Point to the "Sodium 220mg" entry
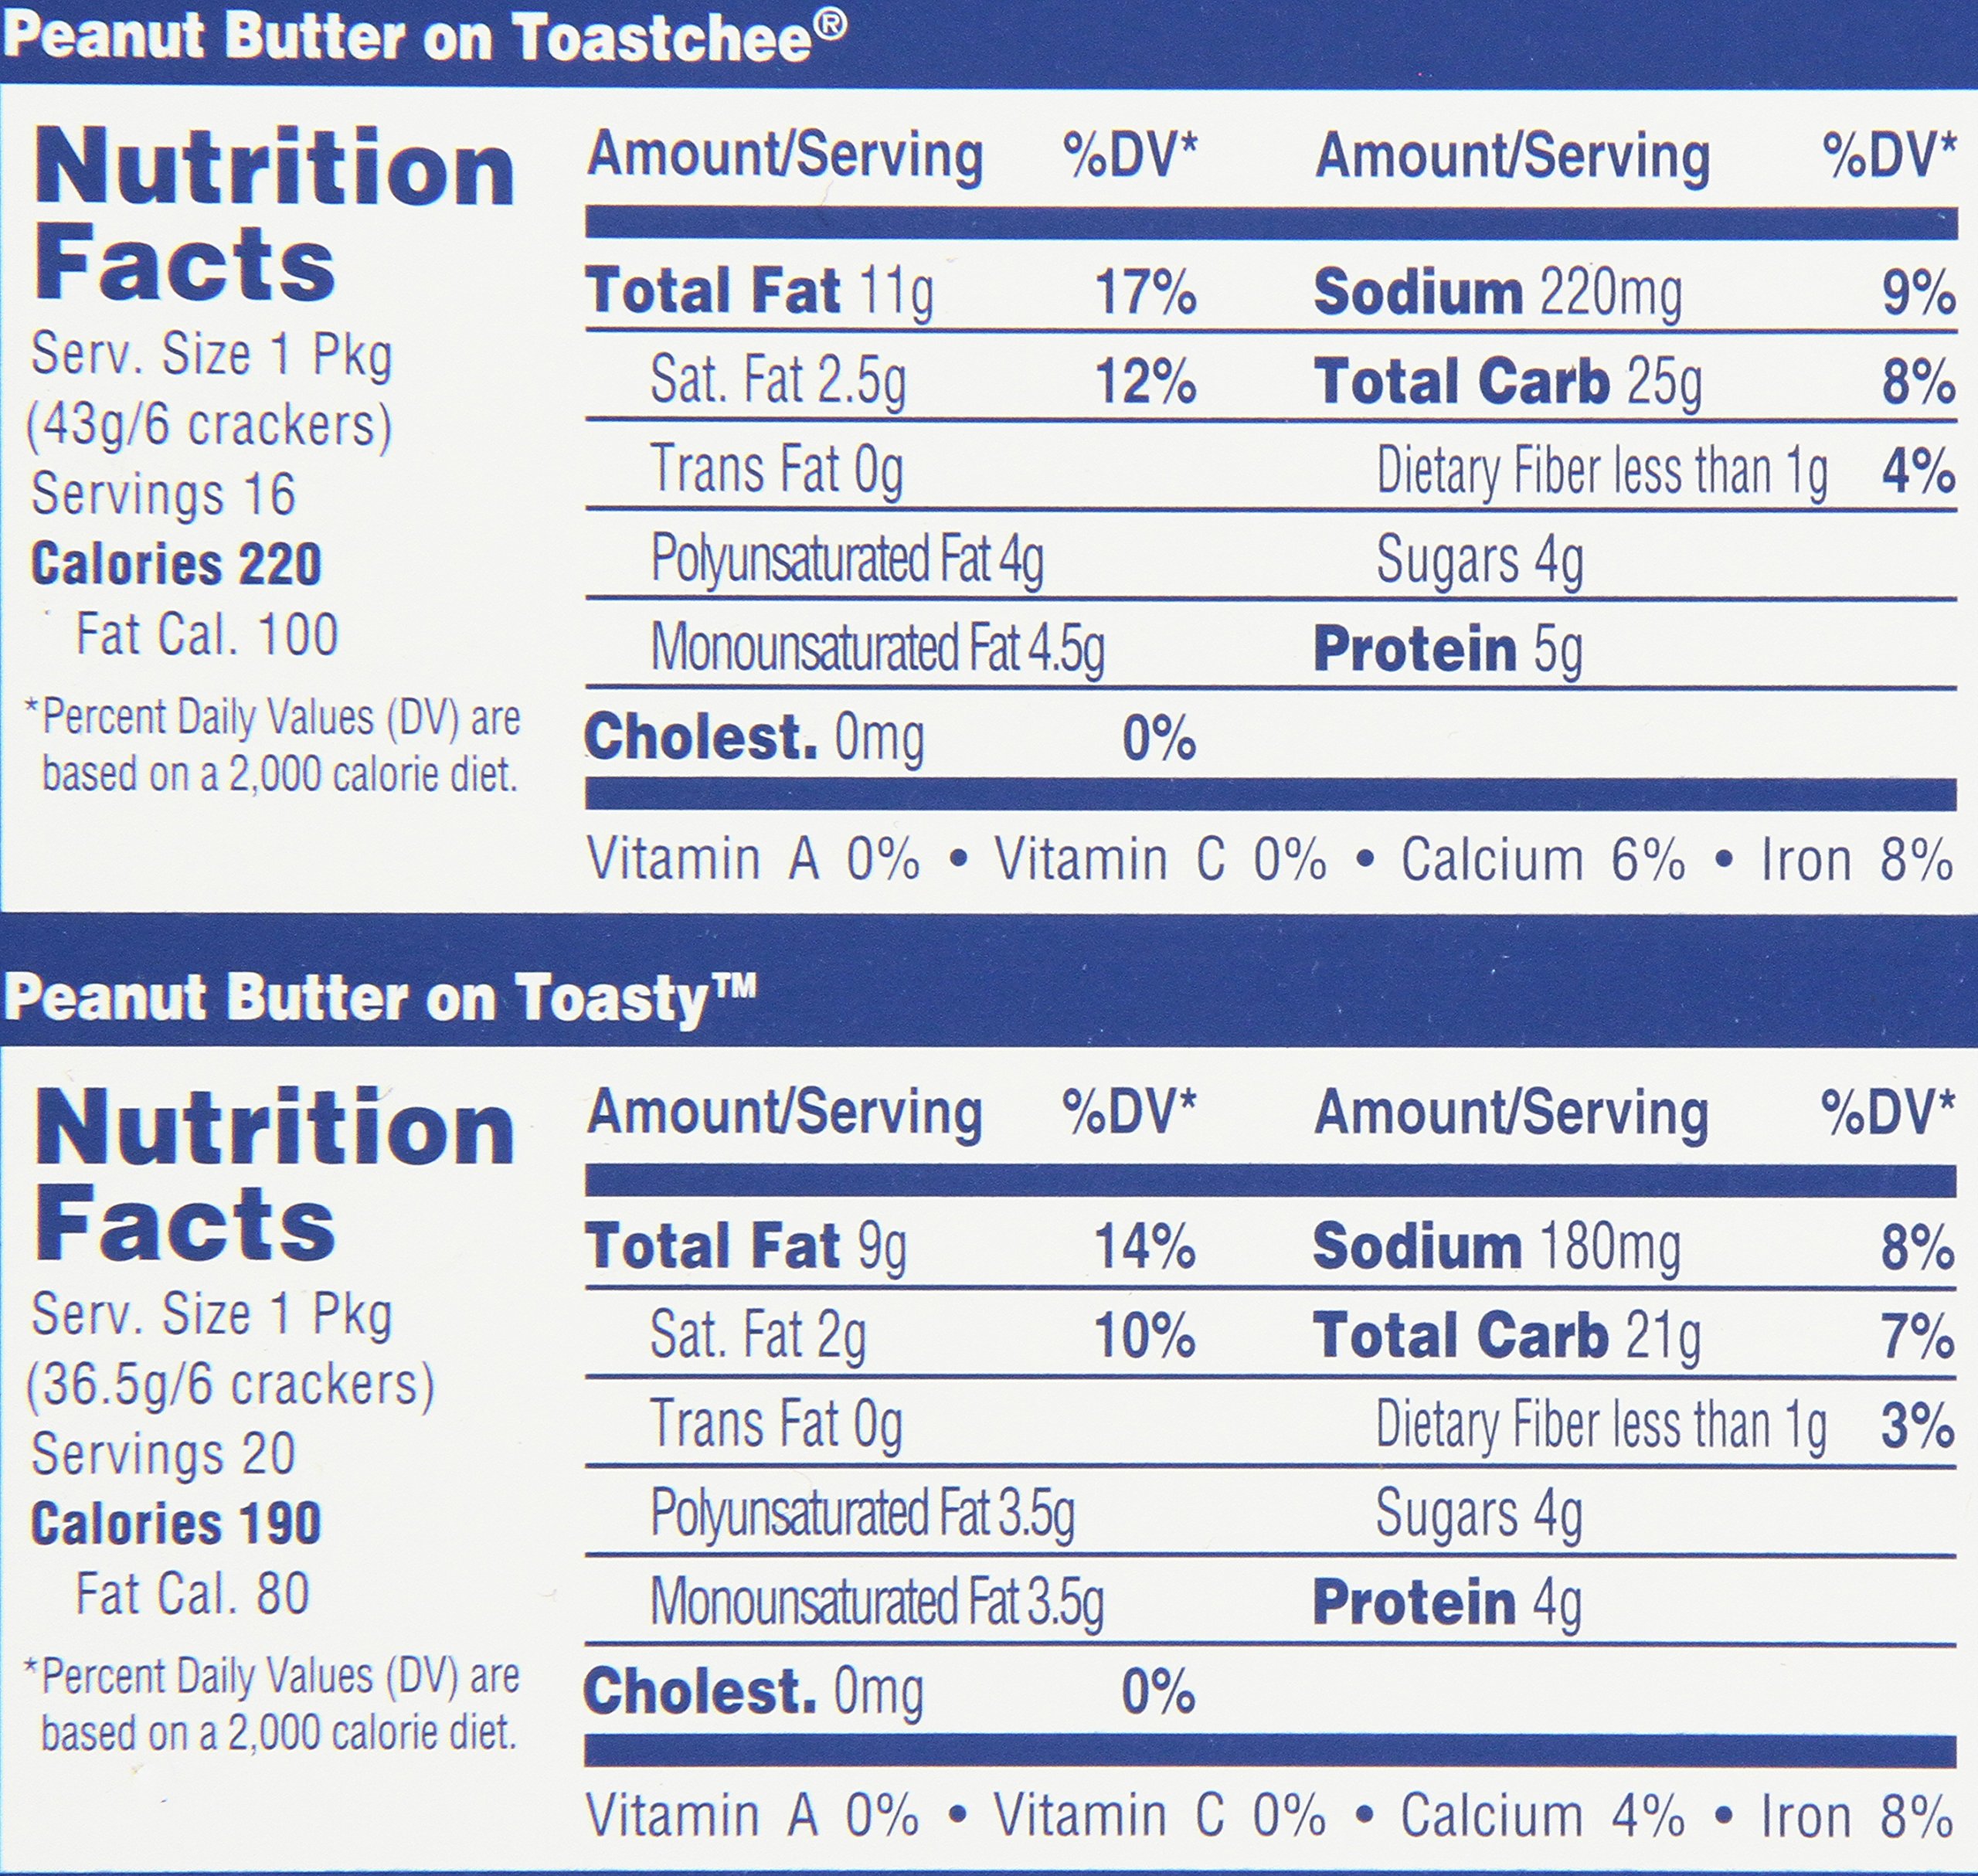Image resolution: width=1978 pixels, height=1876 pixels. [1497, 292]
